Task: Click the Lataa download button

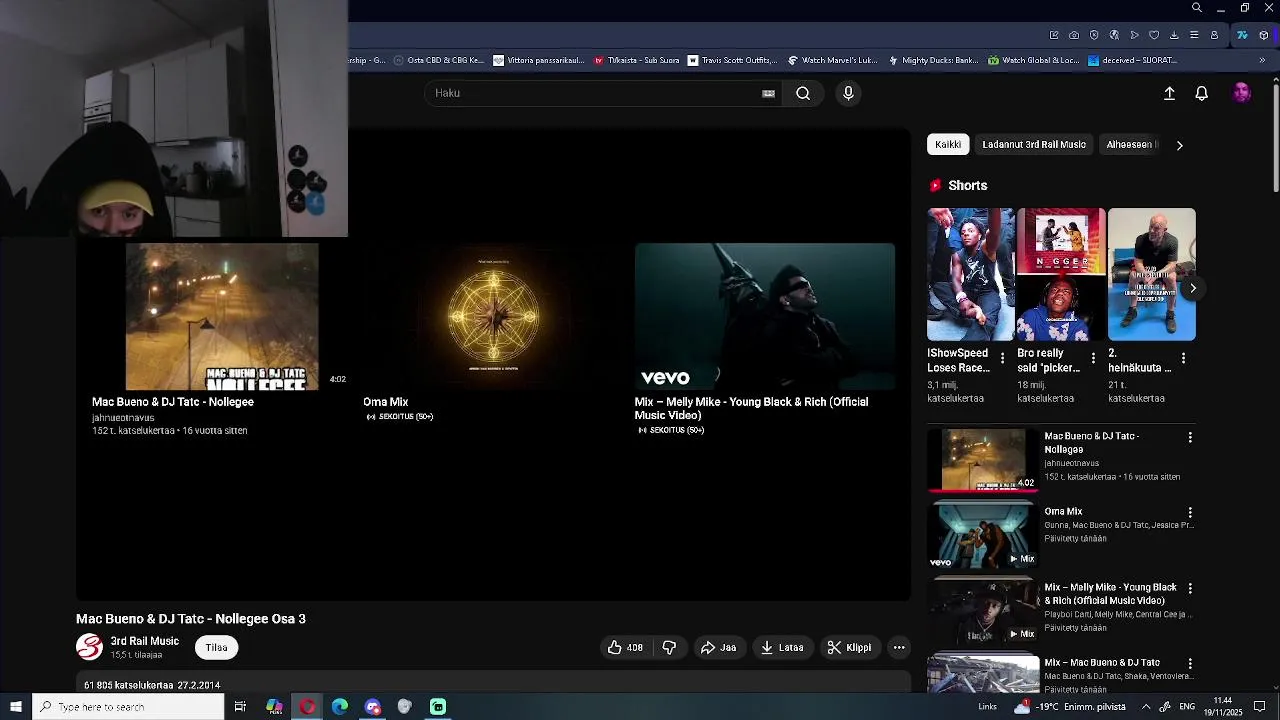Action: (782, 647)
